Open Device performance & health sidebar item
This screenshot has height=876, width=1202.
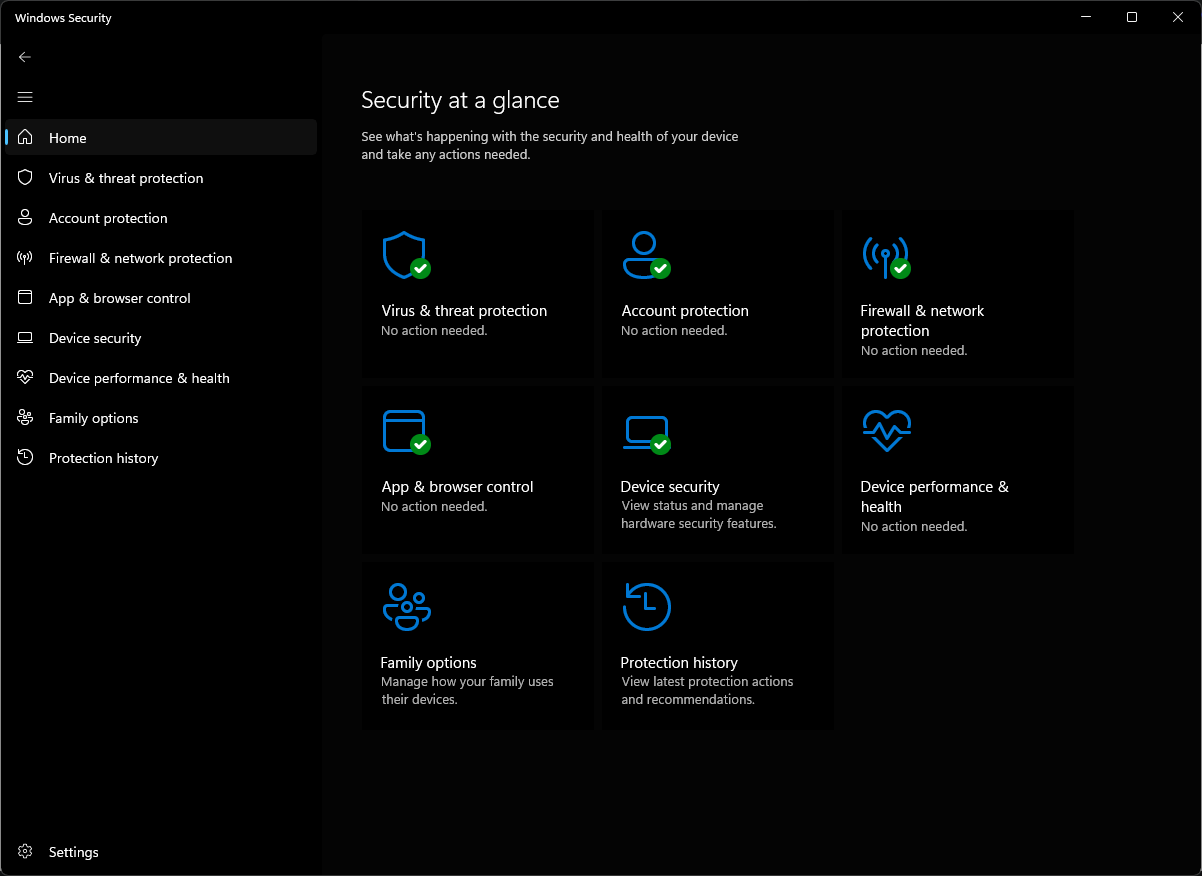coord(161,378)
